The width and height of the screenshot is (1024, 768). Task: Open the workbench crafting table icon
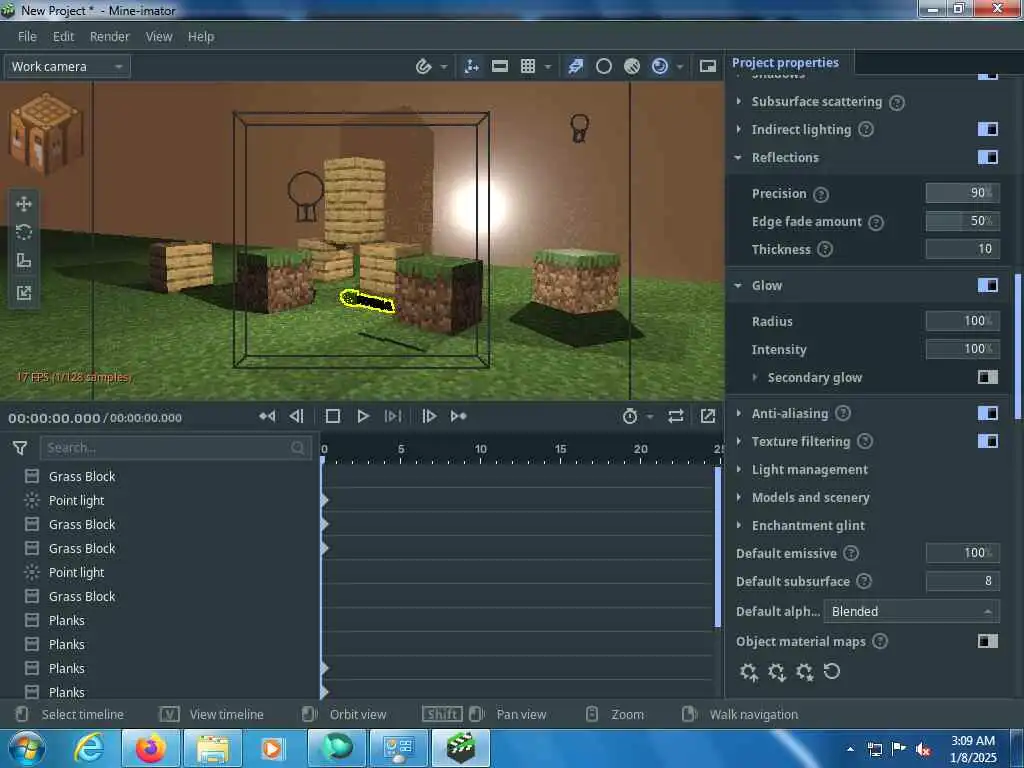click(46, 134)
